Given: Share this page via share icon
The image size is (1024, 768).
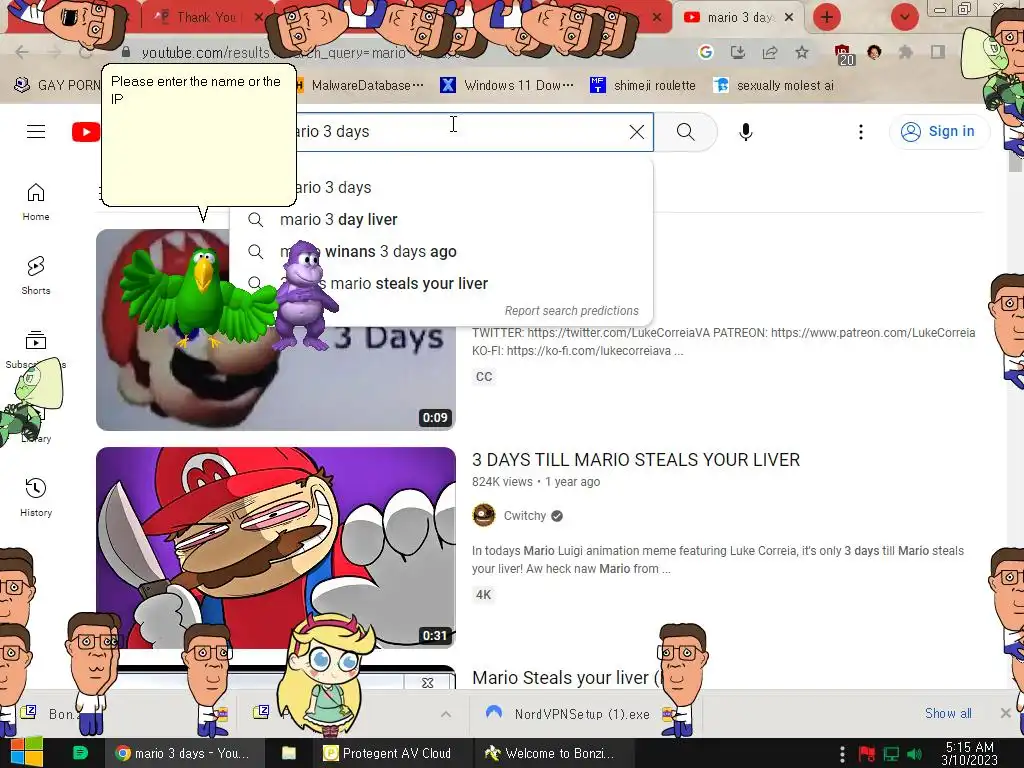Looking at the screenshot, I should point(770,52).
